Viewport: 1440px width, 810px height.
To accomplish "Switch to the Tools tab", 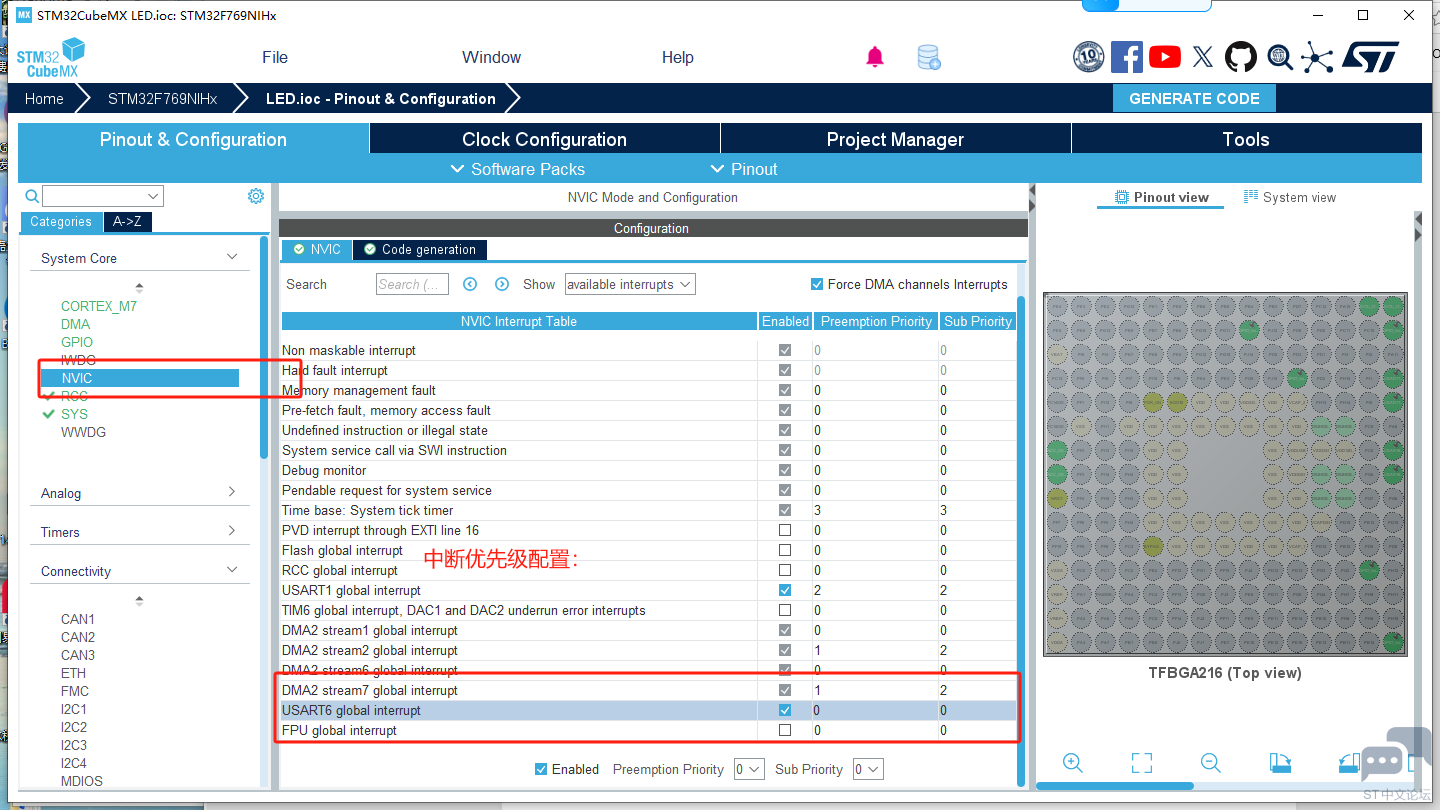I will 1246,139.
